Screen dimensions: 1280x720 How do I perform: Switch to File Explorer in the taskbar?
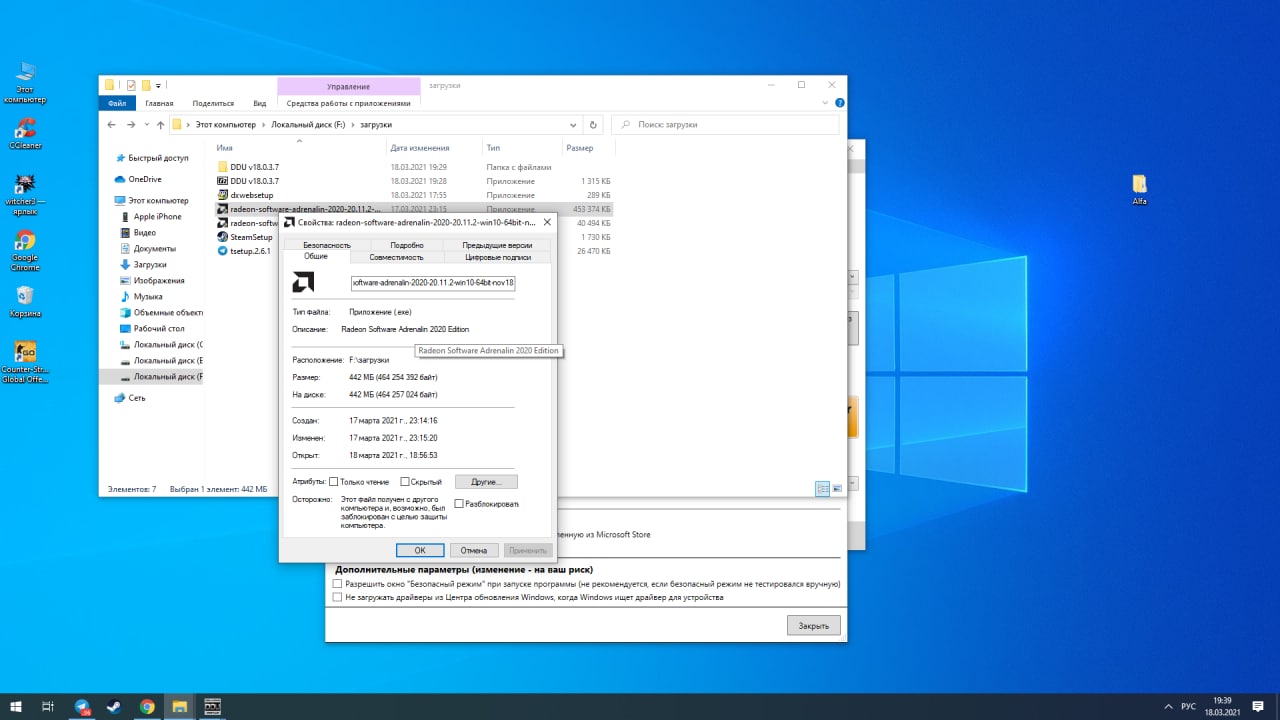[179, 707]
